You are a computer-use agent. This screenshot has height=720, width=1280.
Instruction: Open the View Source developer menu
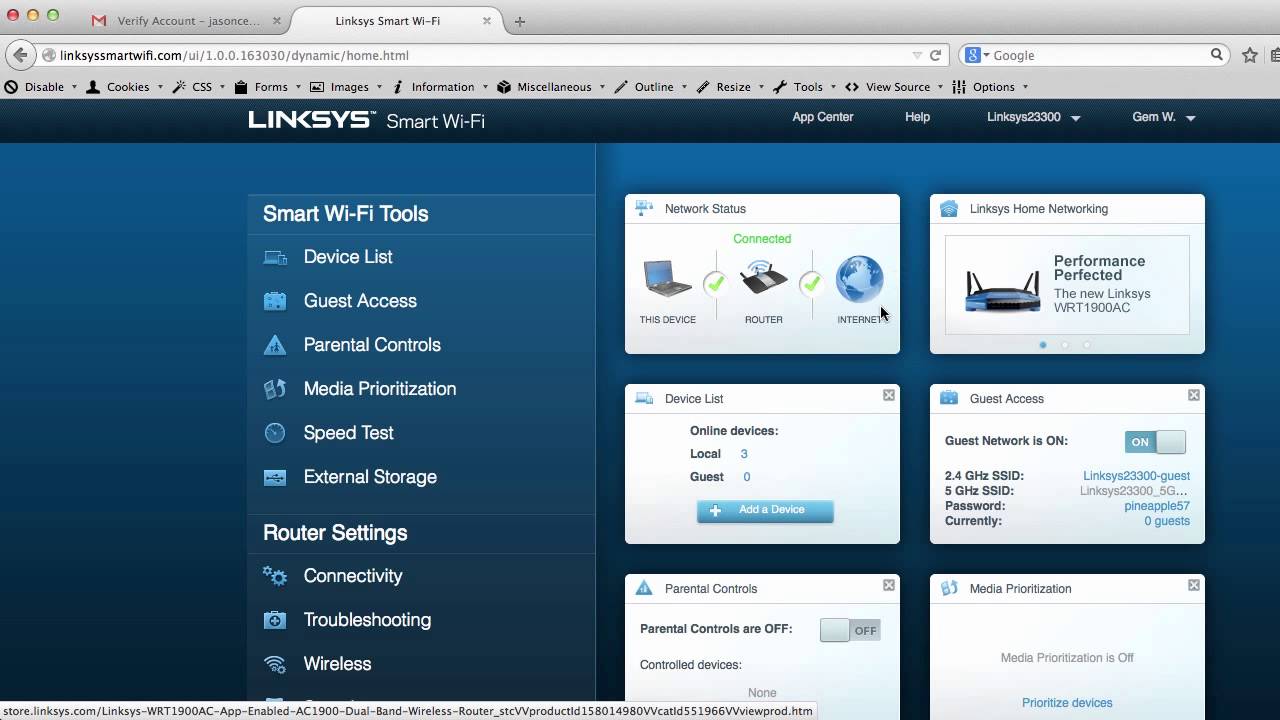(895, 87)
